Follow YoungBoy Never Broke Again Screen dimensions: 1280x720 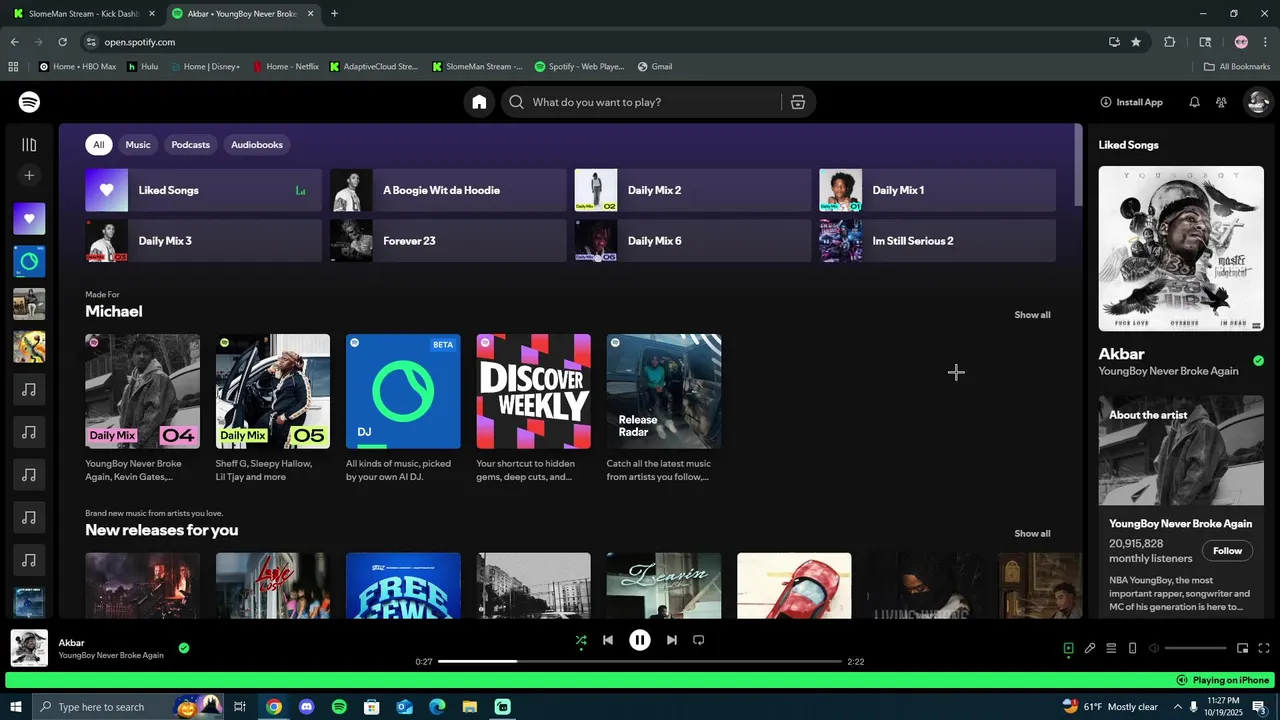click(x=1227, y=551)
